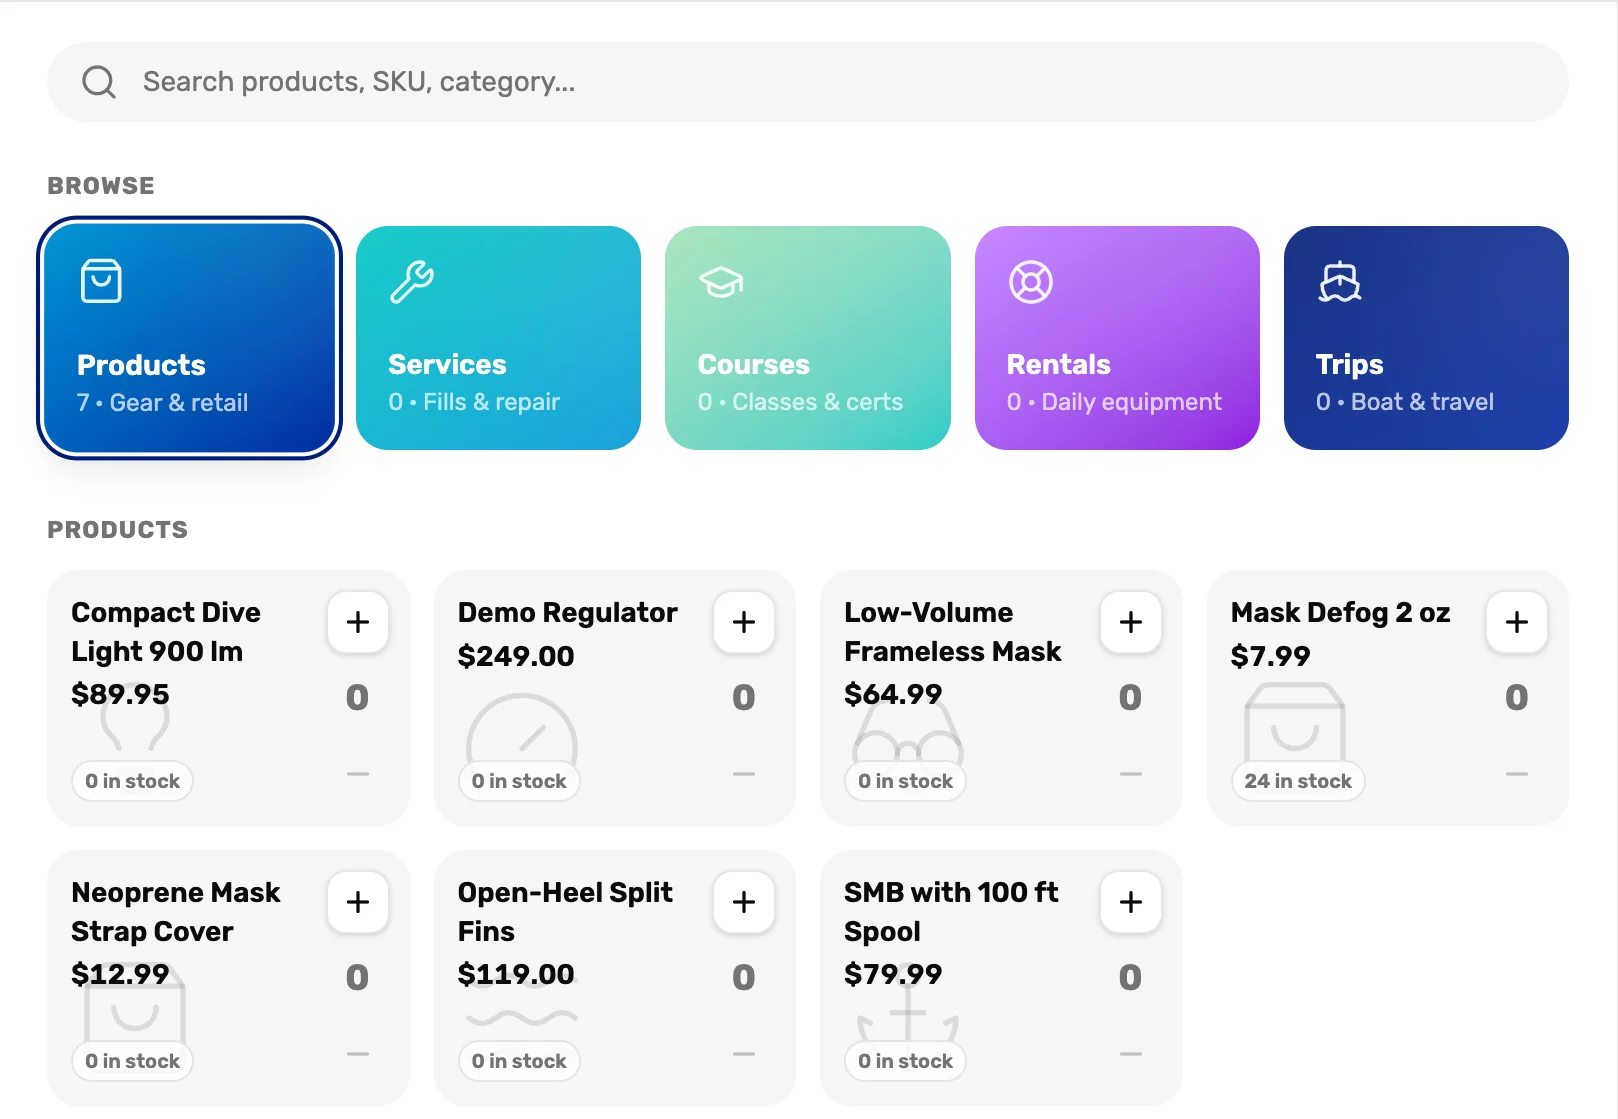Image resolution: width=1618 pixels, height=1119 pixels.
Task: Add Demo Regulator using plus button
Action: click(744, 622)
